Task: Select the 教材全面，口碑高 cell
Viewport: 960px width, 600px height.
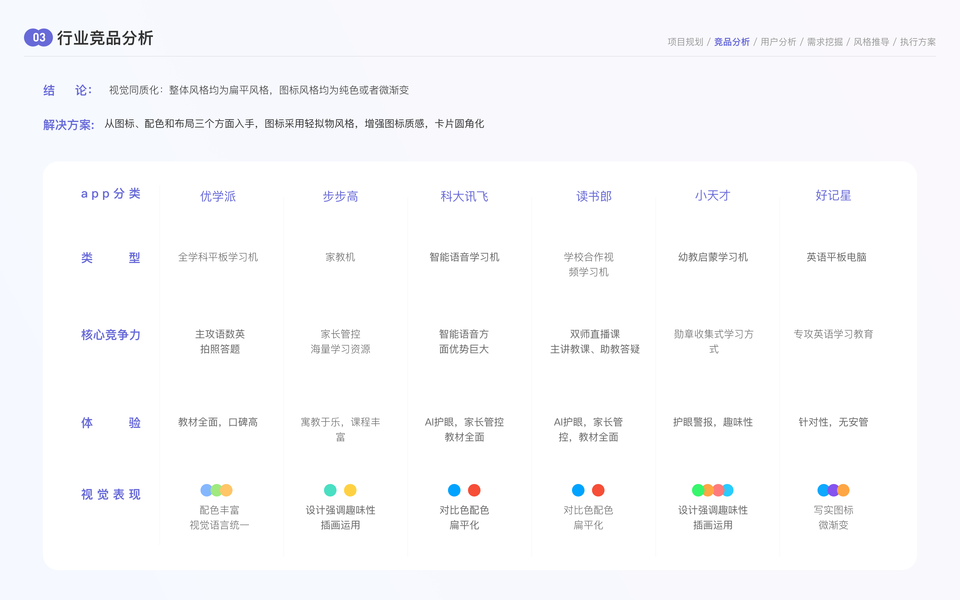Action: pos(218,422)
